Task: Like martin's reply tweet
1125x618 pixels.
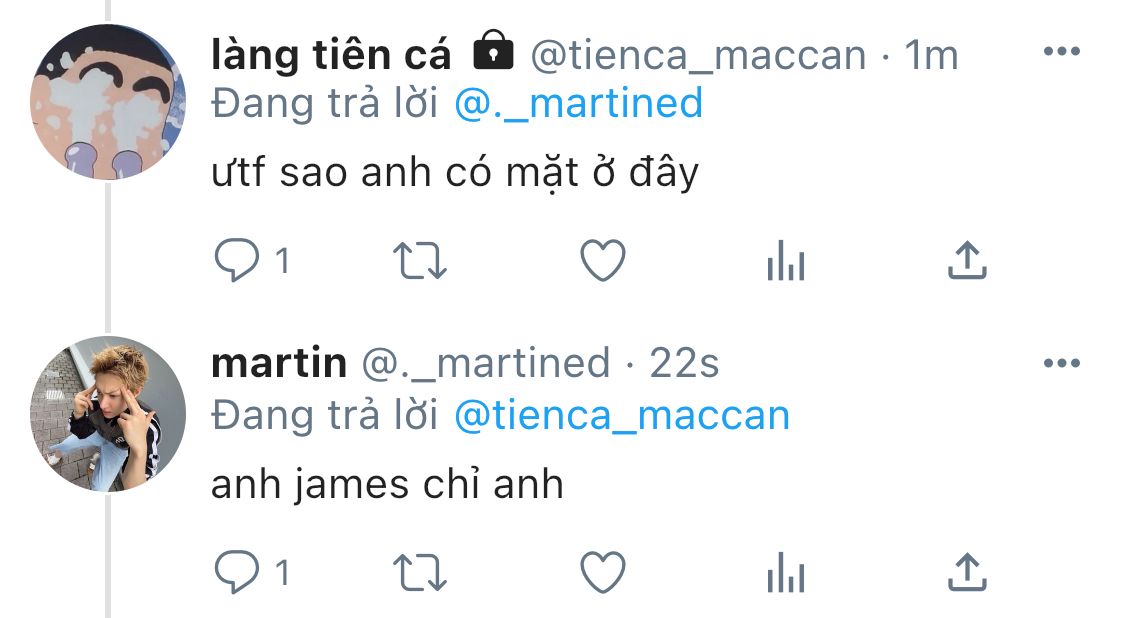Action: coord(603,573)
